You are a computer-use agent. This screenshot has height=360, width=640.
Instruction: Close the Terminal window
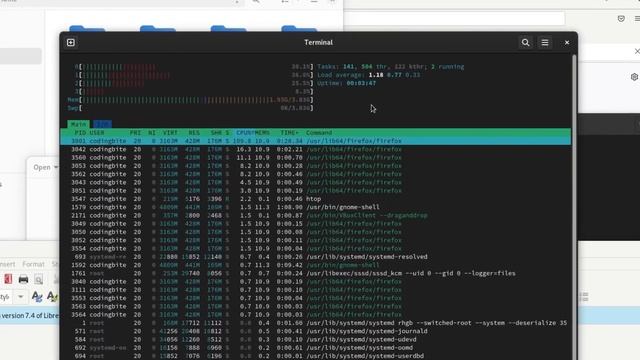[x=567, y=42]
